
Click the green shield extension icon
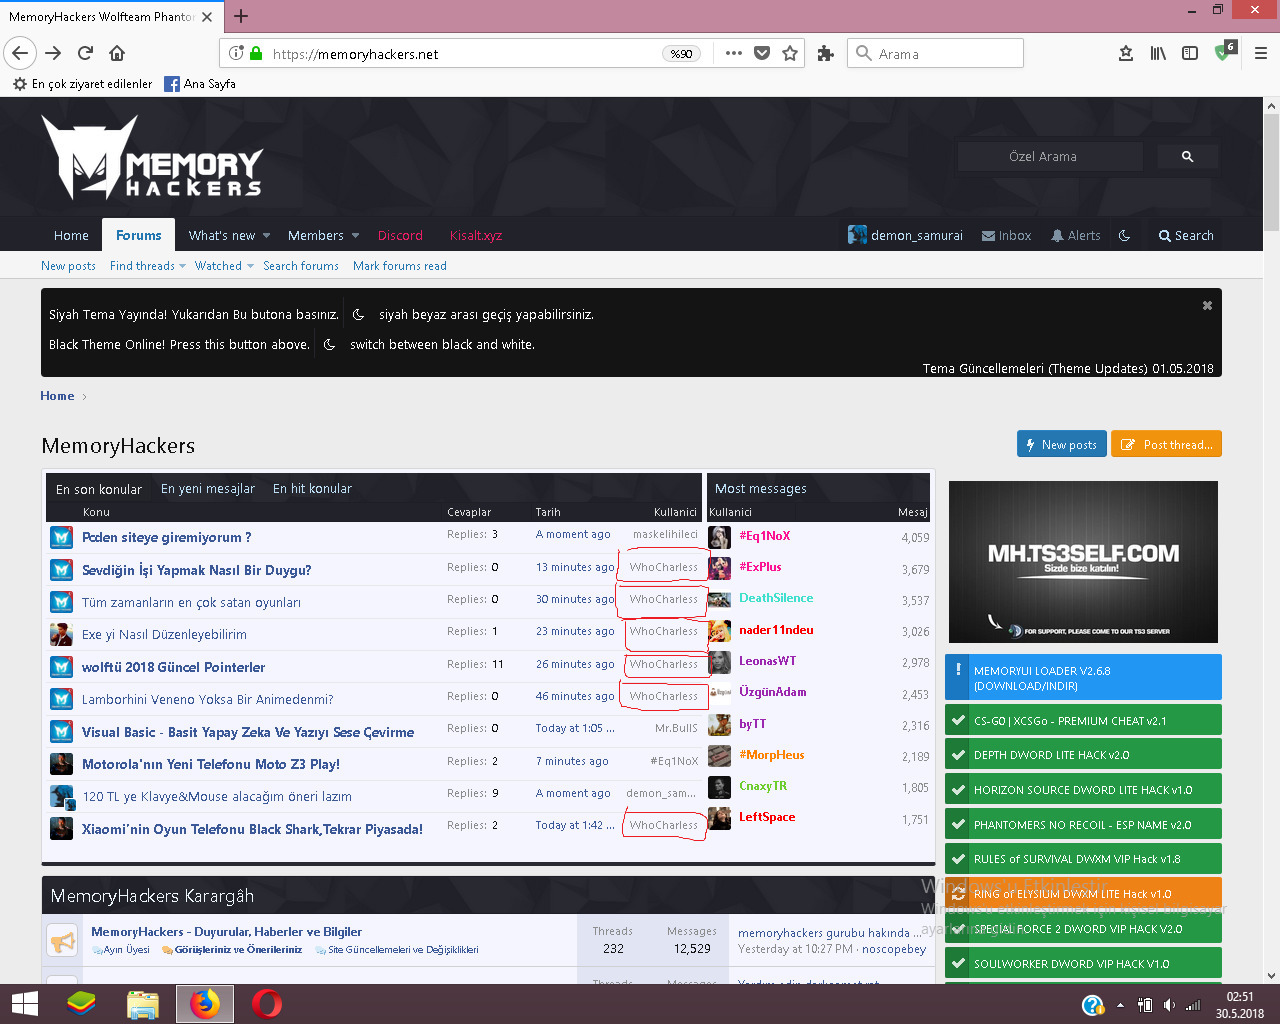pos(1224,51)
